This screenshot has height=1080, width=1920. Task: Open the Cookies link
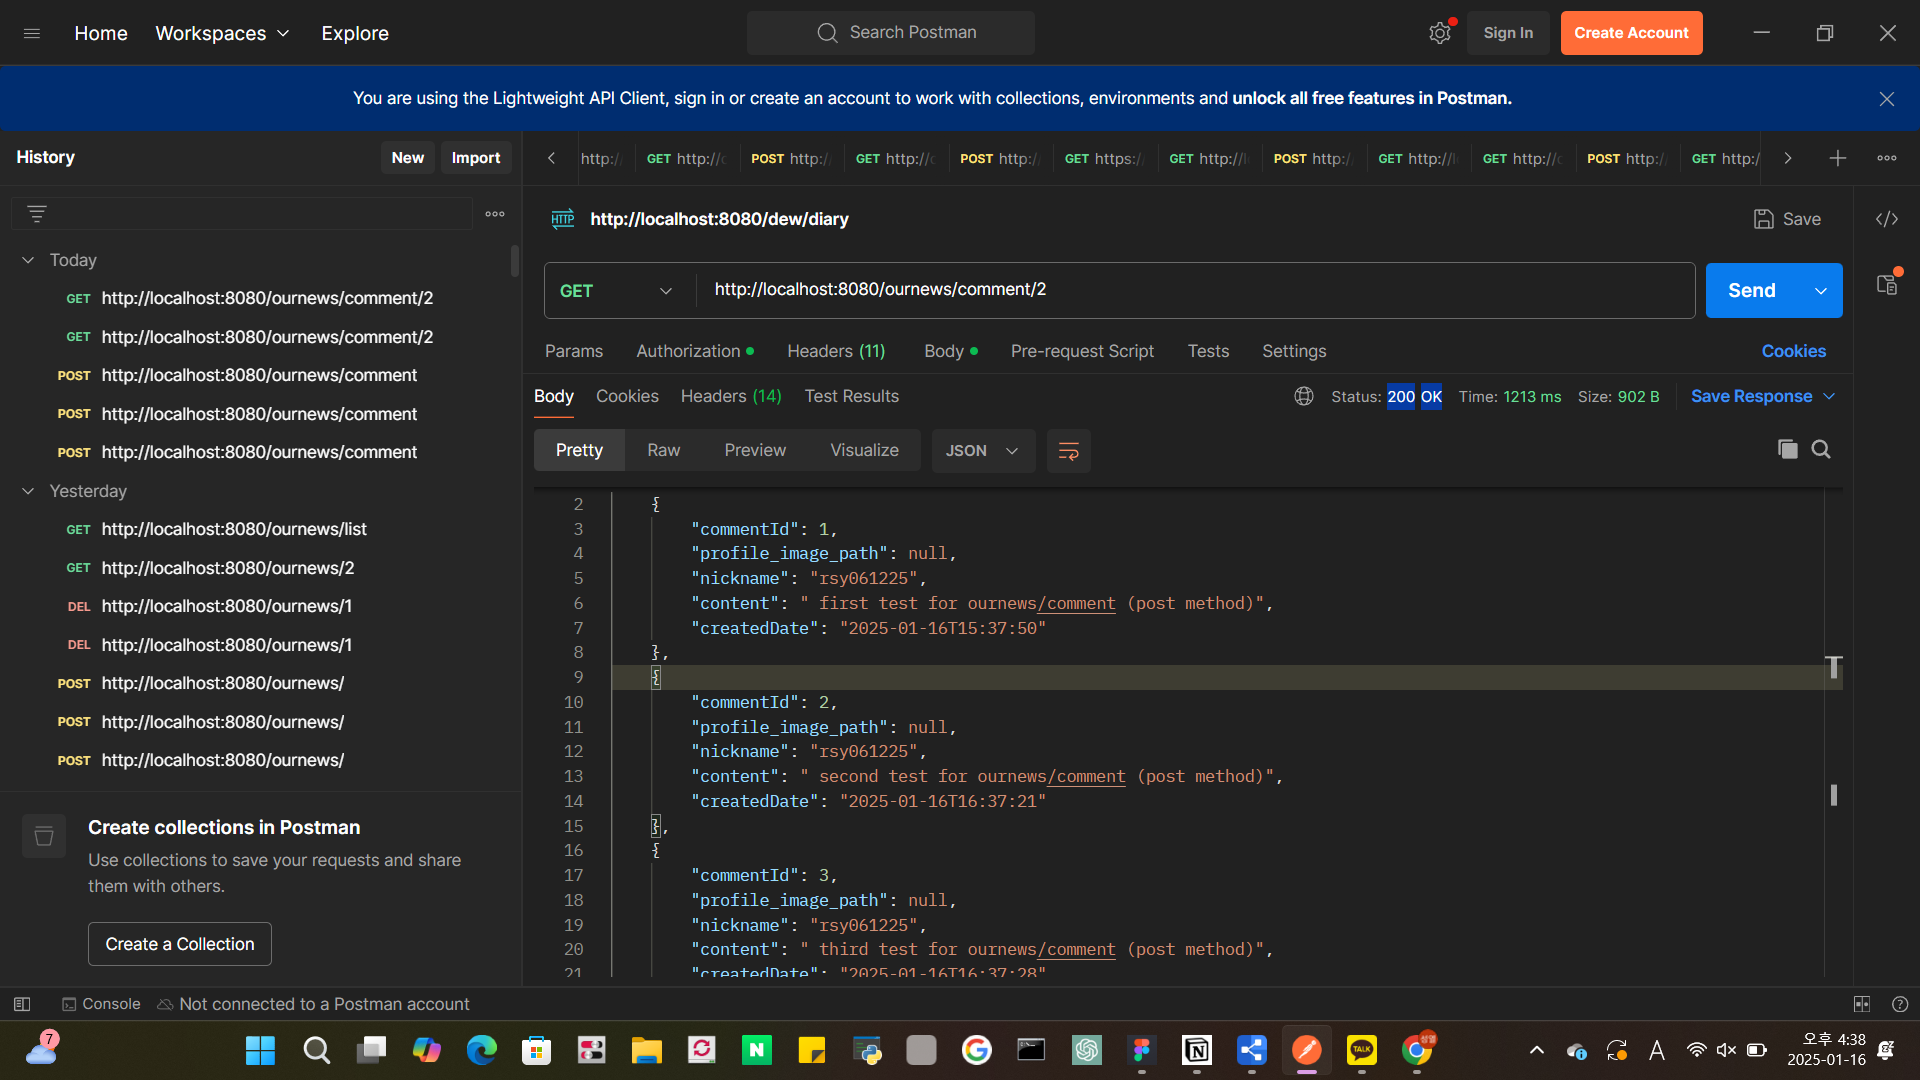(1794, 351)
